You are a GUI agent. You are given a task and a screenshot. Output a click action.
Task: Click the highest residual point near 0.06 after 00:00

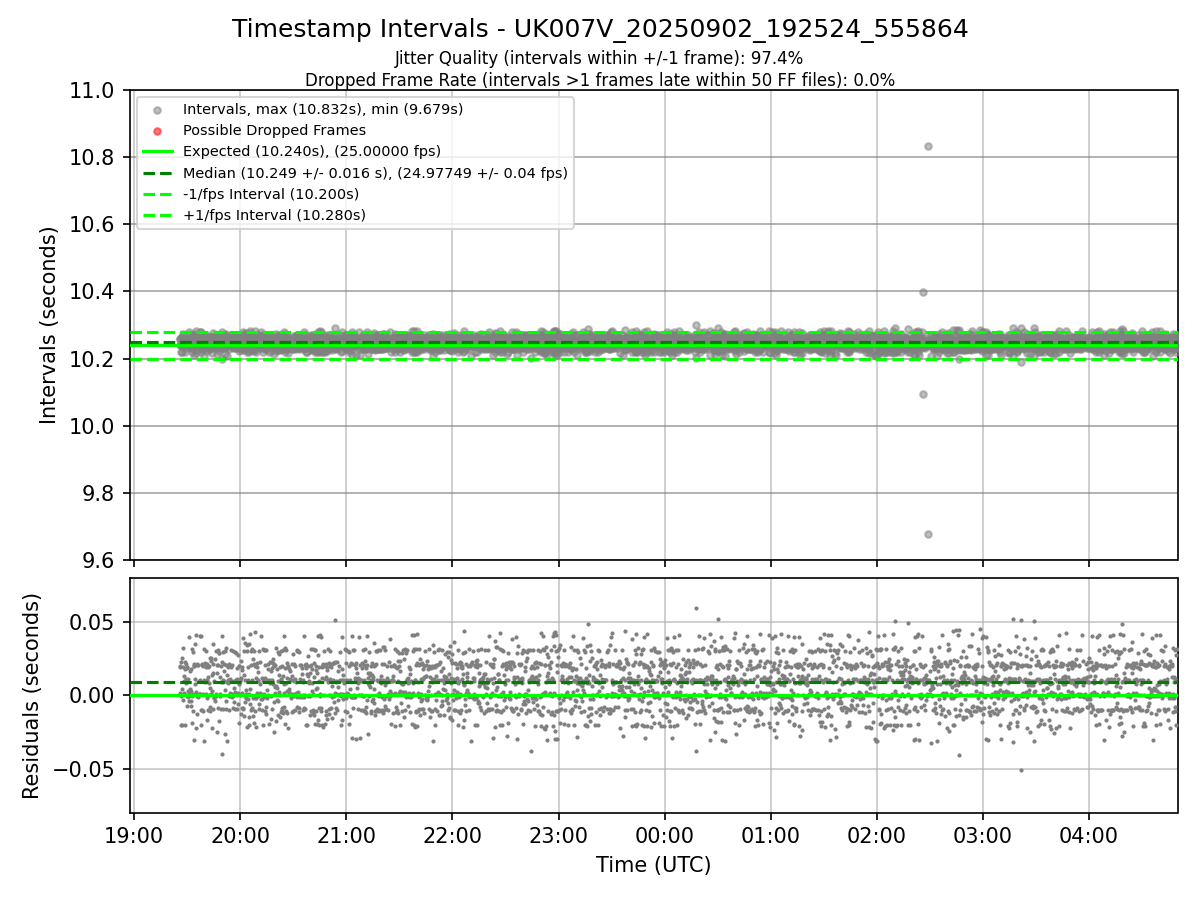pos(696,608)
